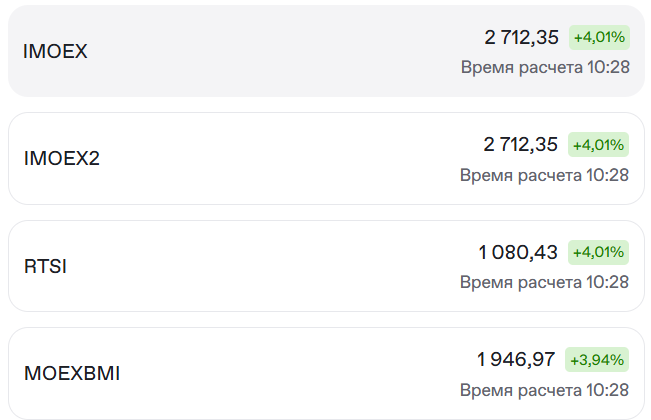Click the RTSI calculation time text
The height and width of the screenshot is (420, 651).
tap(545, 282)
